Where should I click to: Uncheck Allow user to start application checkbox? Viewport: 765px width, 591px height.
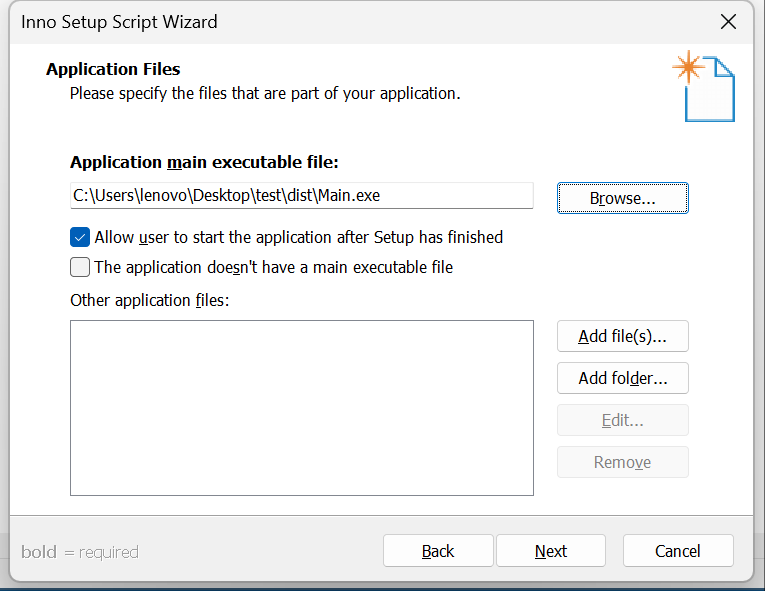pos(80,237)
